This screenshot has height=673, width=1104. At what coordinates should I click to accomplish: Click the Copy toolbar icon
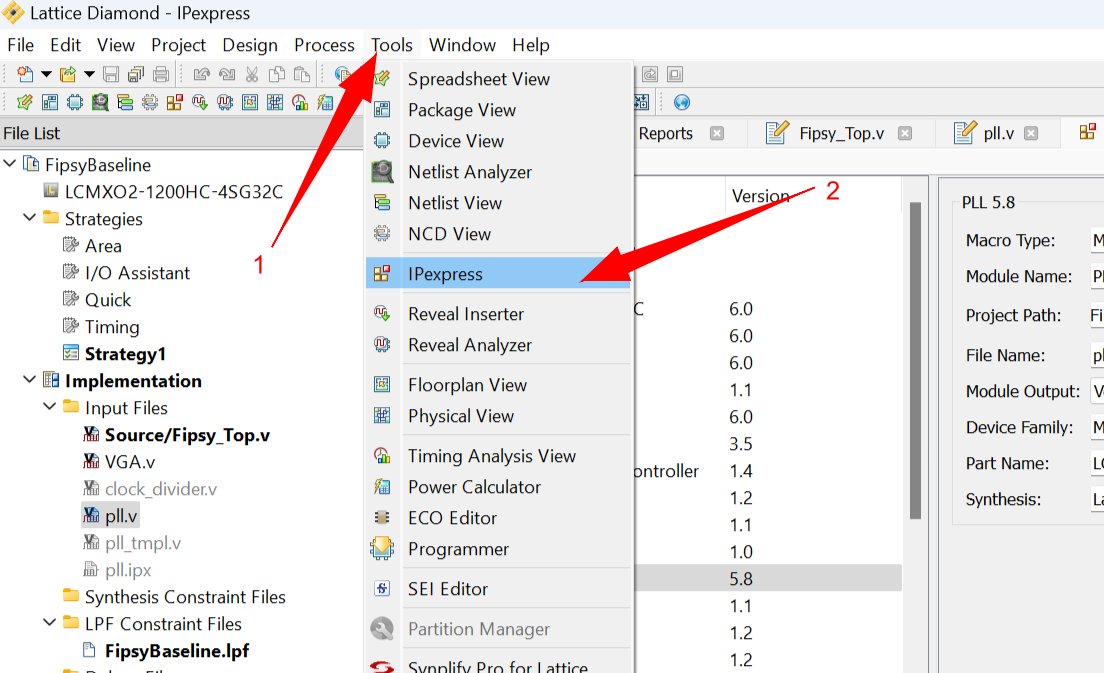pos(277,74)
